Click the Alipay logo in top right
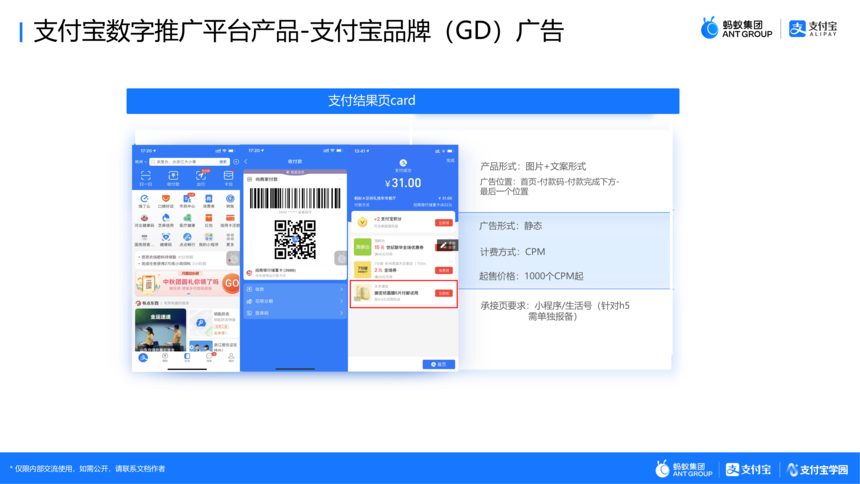The width and height of the screenshot is (860, 484). pyautogui.click(x=813, y=29)
